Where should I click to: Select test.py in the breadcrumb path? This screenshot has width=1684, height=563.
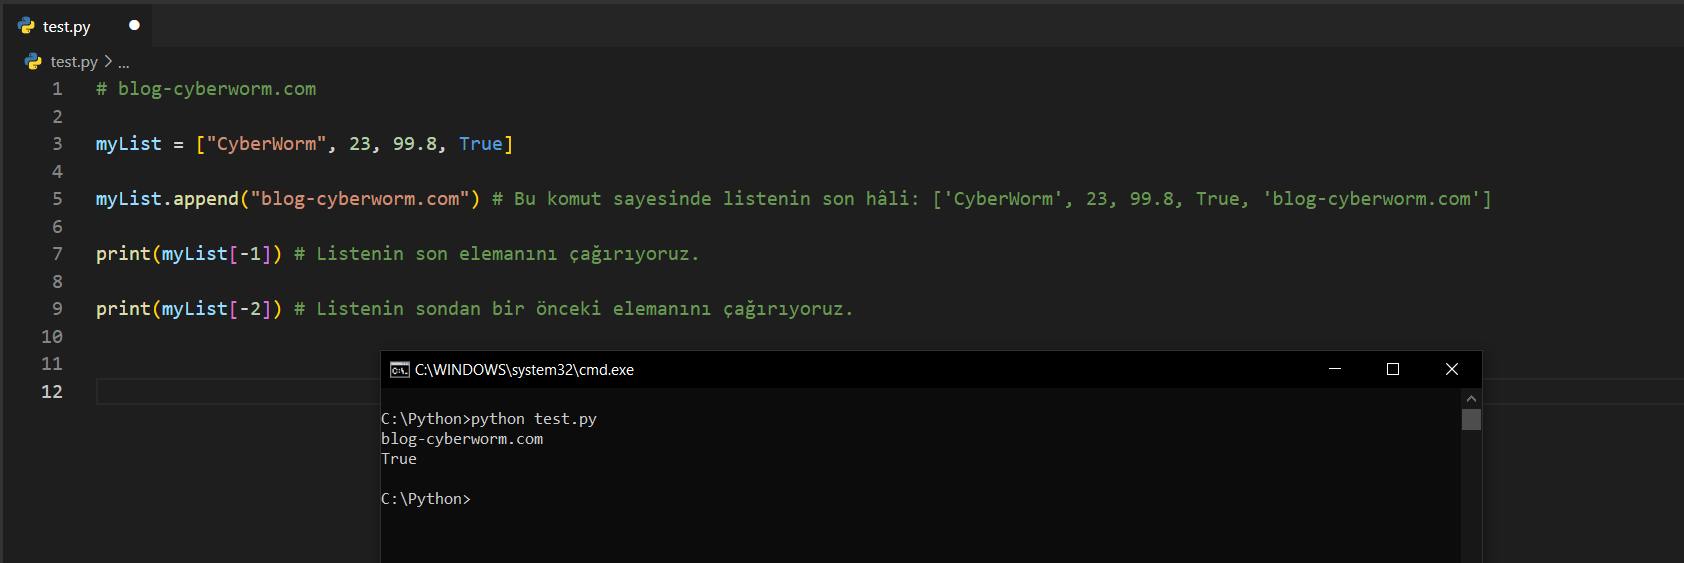click(x=74, y=62)
